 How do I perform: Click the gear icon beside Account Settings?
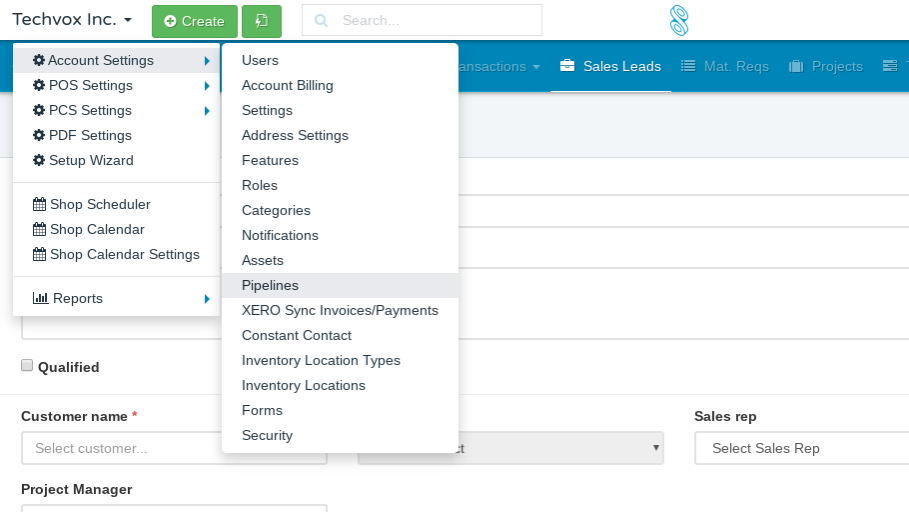click(39, 60)
